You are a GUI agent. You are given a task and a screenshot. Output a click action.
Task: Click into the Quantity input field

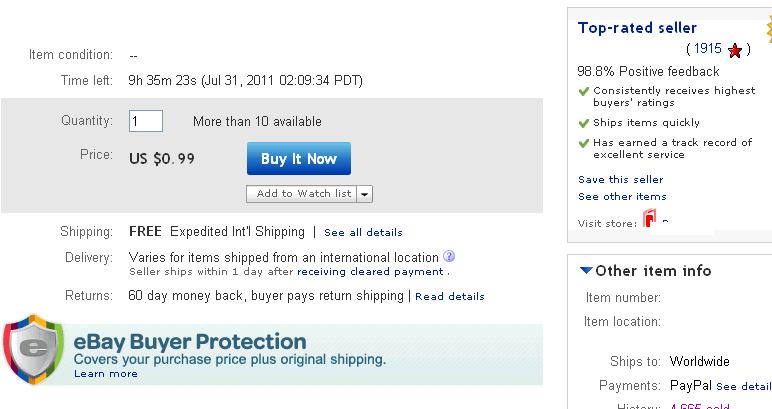146,121
